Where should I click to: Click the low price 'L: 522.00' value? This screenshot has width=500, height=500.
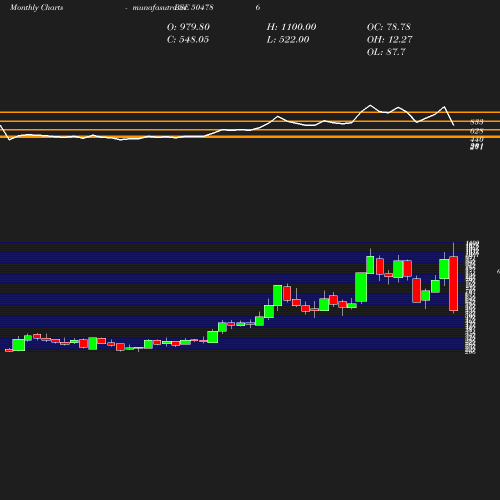[288, 40]
